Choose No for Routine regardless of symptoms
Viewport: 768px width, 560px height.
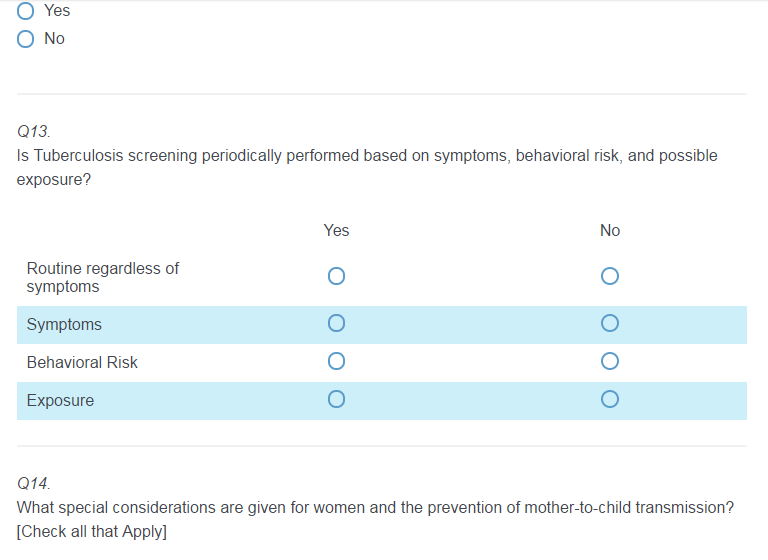pyautogui.click(x=610, y=275)
